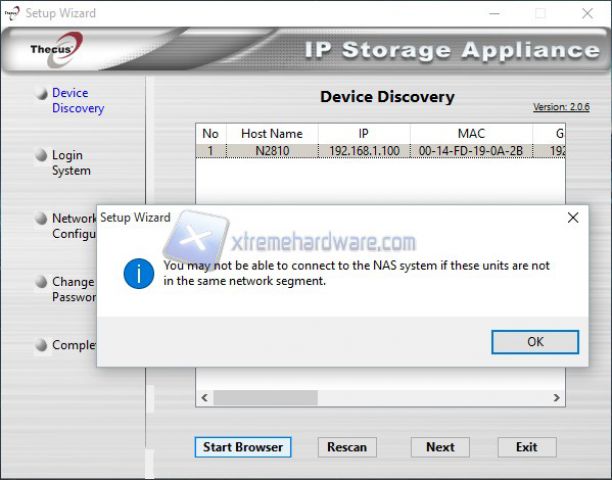Click the MAC column header
Screen dimensions: 612x480
tap(470, 133)
